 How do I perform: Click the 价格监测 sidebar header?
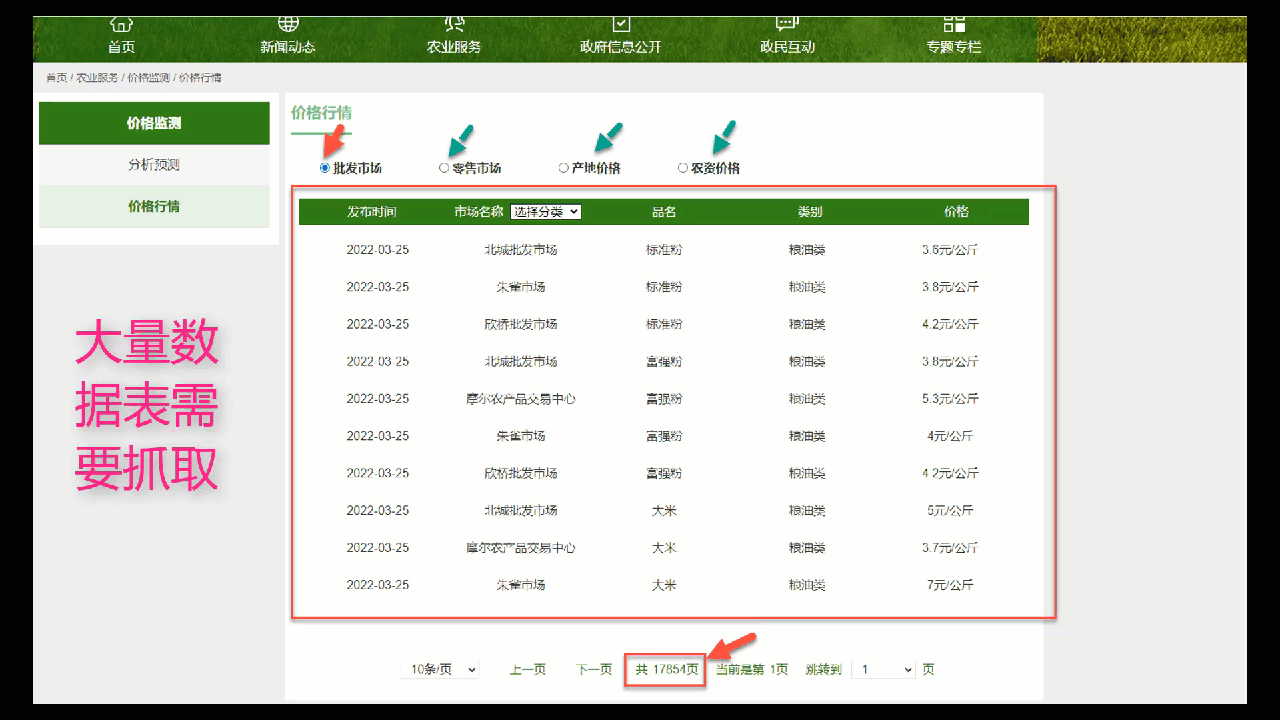click(154, 123)
